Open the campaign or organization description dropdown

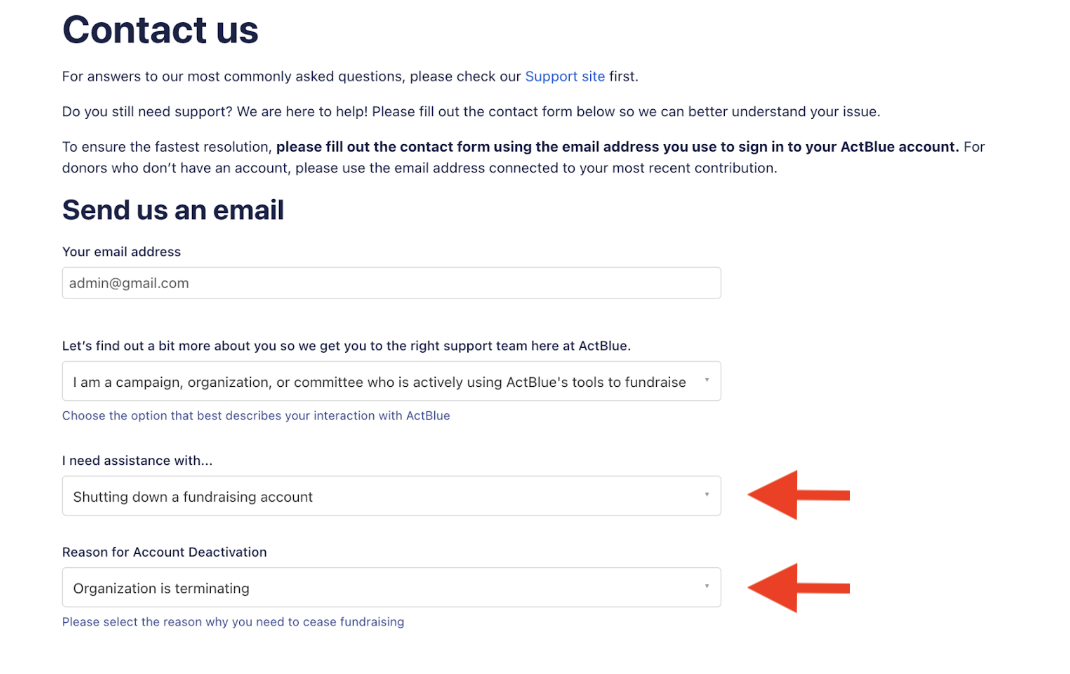pyautogui.click(x=380, y=382)
